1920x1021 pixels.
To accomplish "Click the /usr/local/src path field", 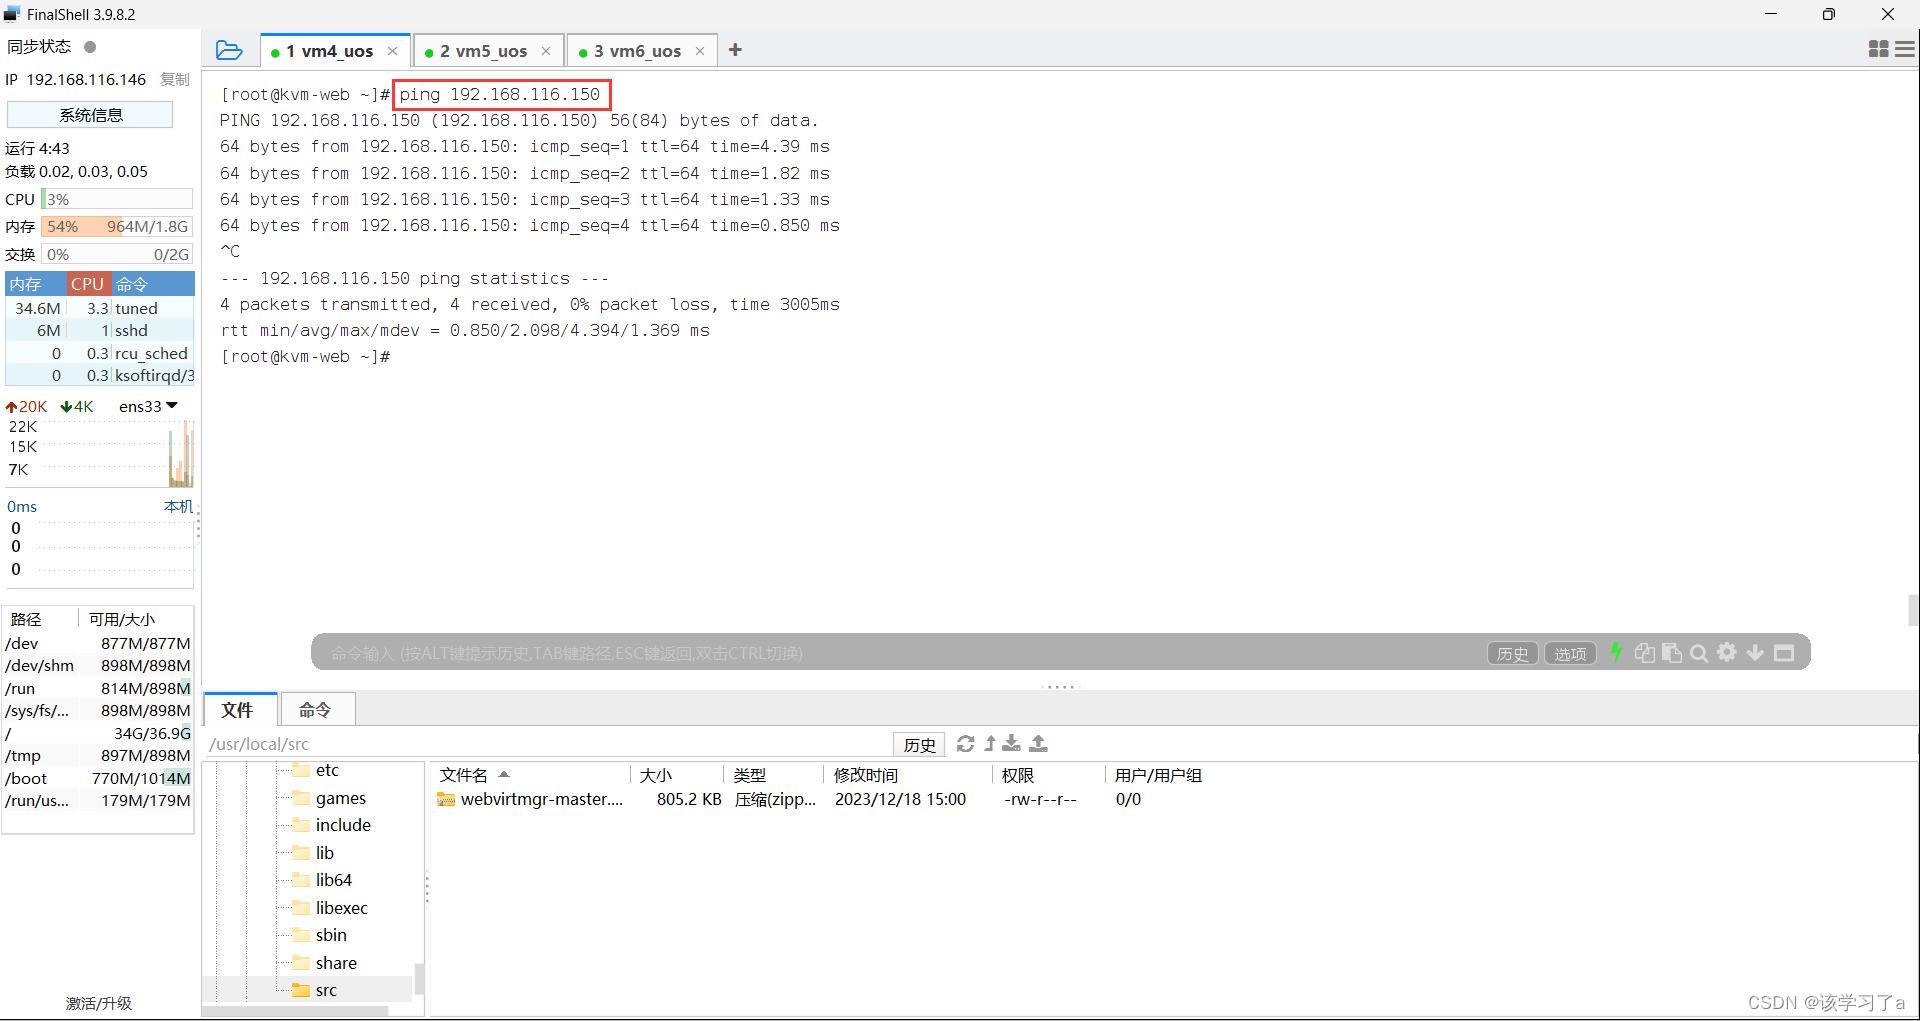I will (547, 744).
